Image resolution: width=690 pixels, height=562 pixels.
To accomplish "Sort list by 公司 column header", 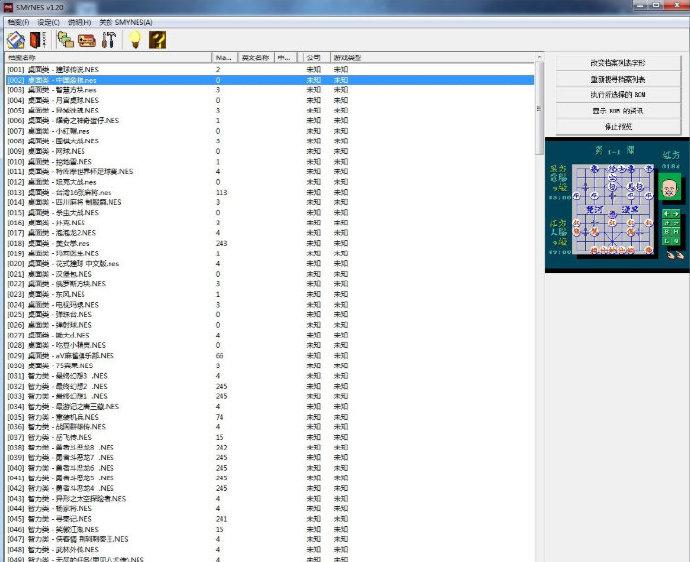I will click(x=317, y=58).
